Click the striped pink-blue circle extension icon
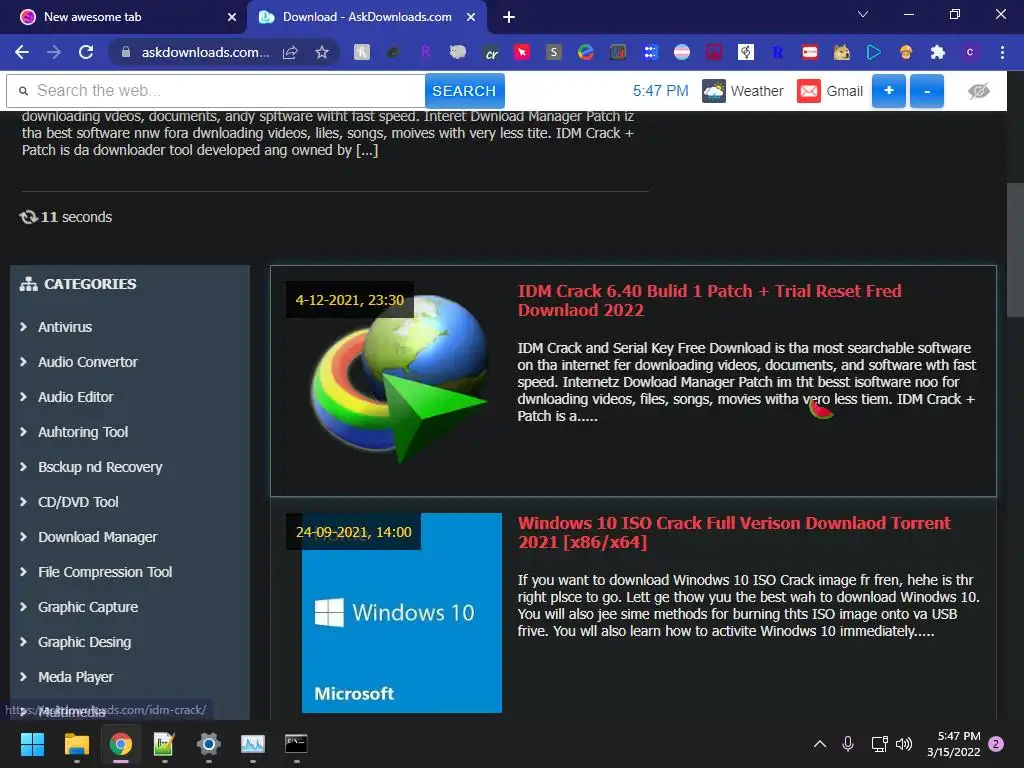The width and height of the screenshot is (1024, 768). 682,52
